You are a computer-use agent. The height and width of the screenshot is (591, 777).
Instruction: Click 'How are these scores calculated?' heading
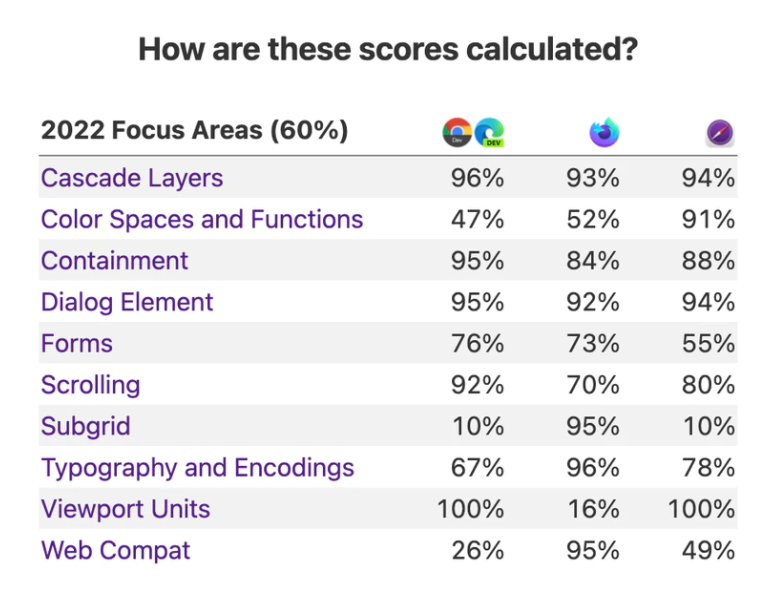[x=387, y=48]
